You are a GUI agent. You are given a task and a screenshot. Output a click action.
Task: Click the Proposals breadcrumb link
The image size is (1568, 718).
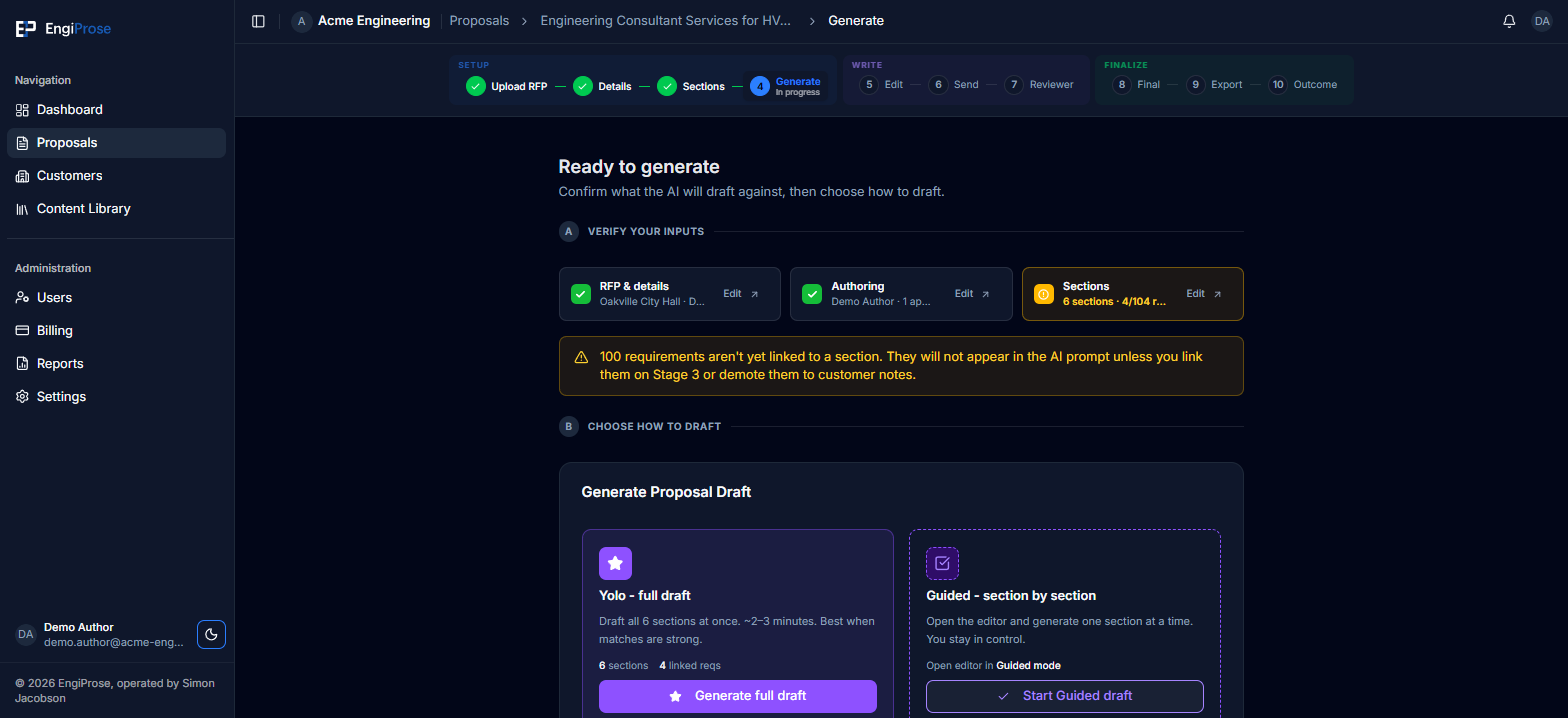point(479,21)
